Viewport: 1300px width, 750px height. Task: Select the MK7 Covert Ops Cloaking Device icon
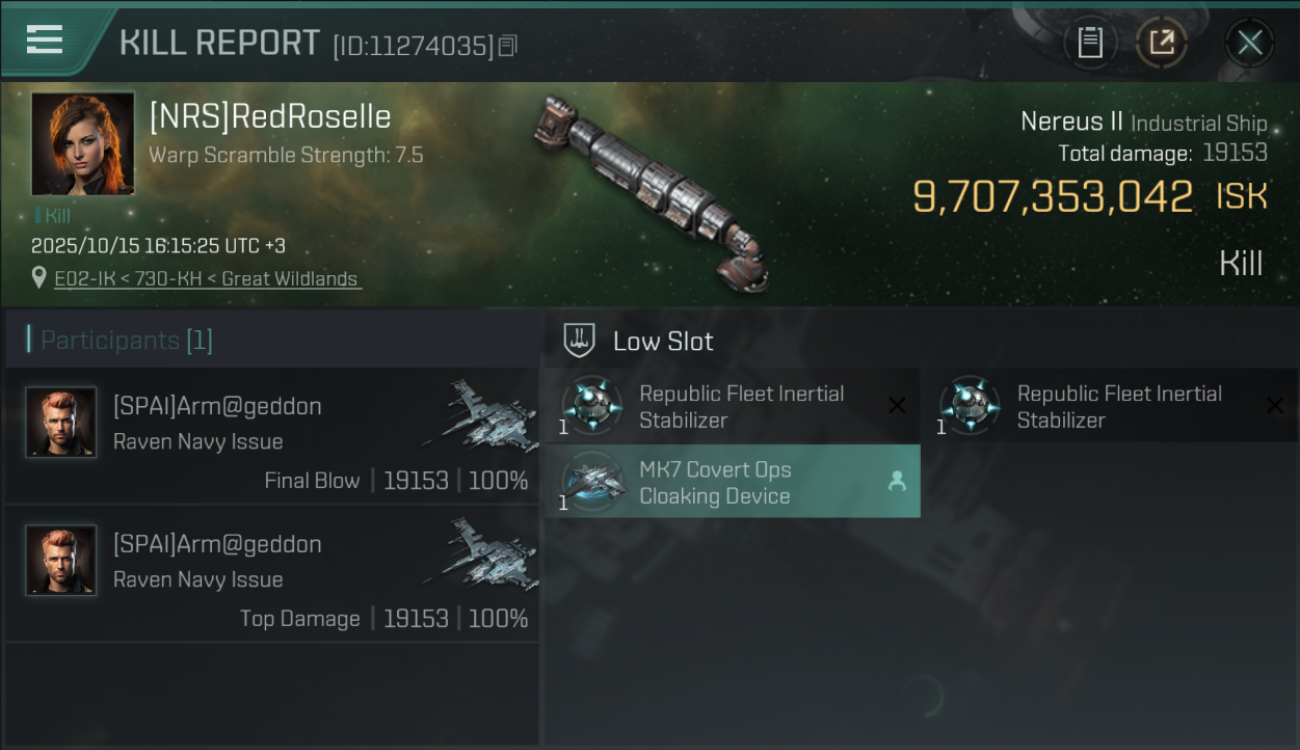tap(592, 482)
